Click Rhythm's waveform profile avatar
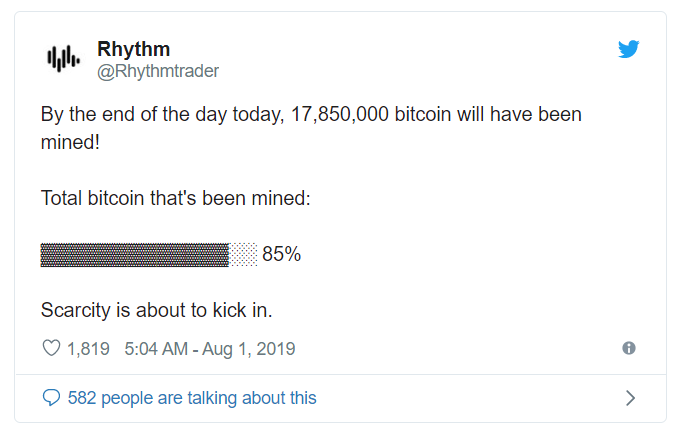The height and width of the screenshot is (437, 686). (x=63, y=59)
